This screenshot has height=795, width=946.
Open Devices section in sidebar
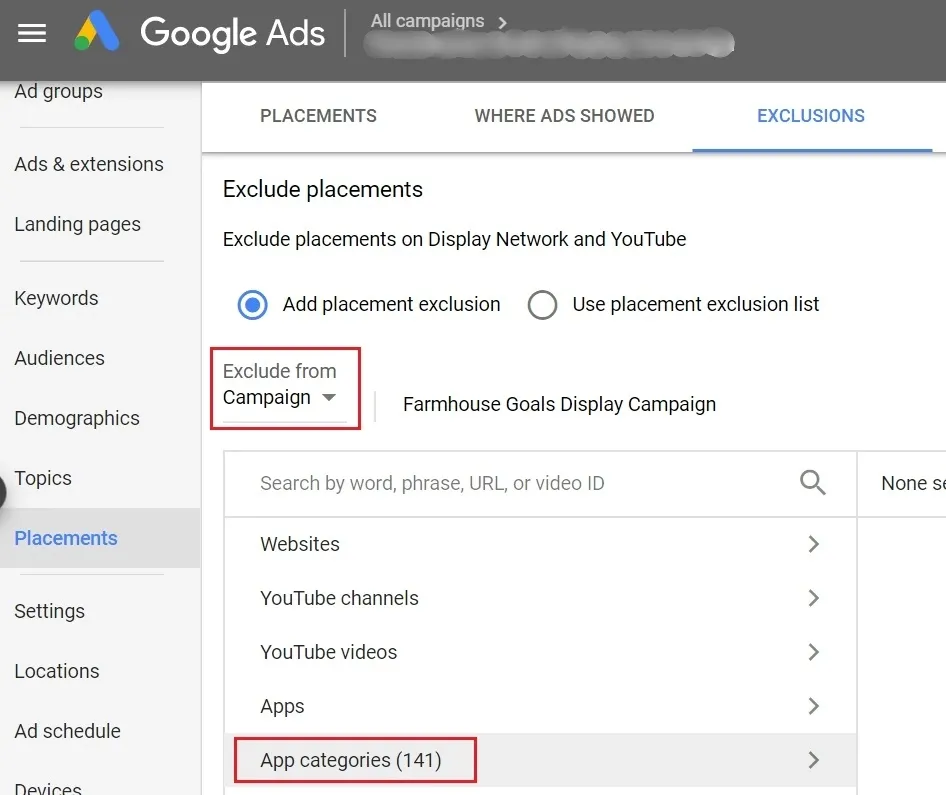coord(48,788)
